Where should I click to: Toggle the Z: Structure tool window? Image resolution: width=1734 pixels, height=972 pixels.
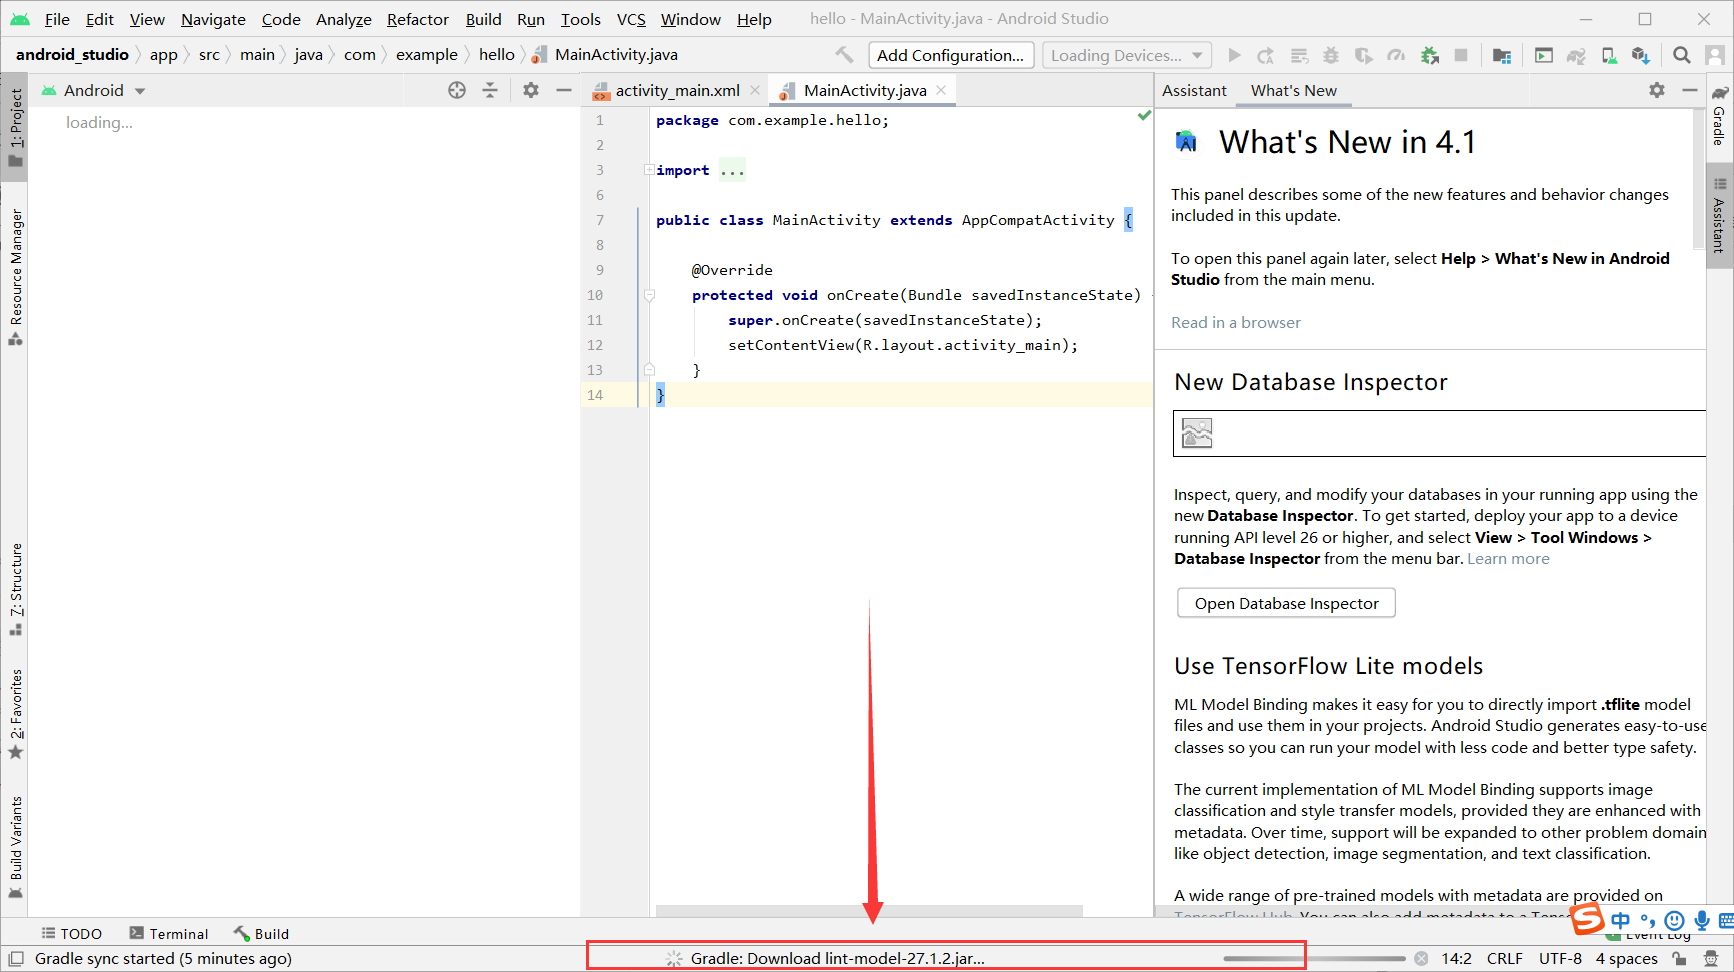point(15,590)
